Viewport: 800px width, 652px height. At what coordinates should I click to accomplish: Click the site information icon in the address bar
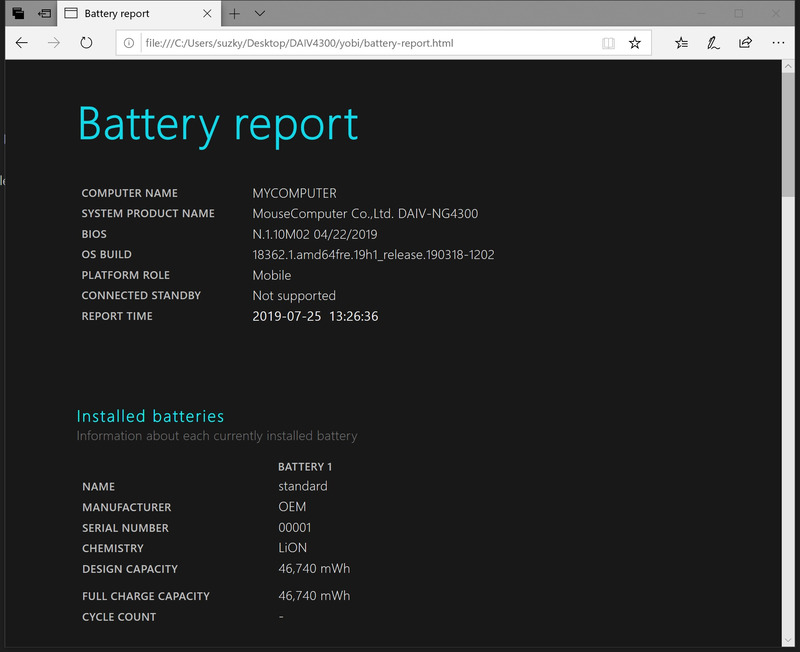[x=129, y=43]
